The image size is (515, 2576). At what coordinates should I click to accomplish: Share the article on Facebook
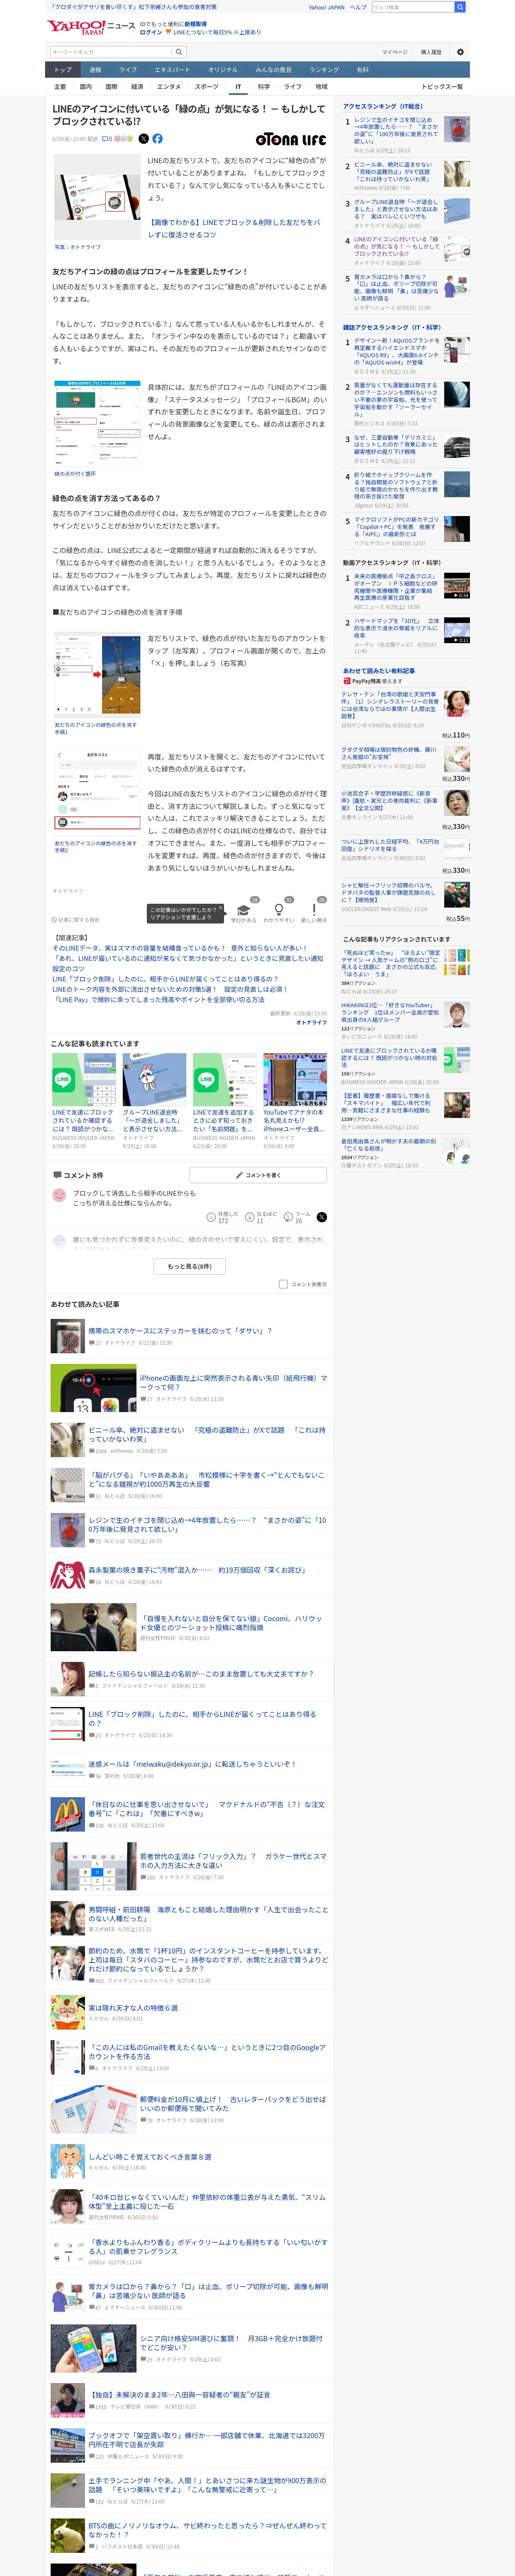157,139
